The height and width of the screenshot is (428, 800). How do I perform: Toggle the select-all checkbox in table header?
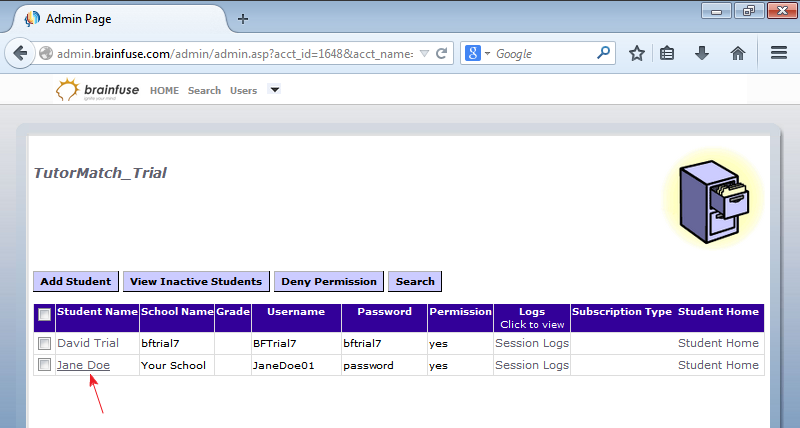(44, 314)
